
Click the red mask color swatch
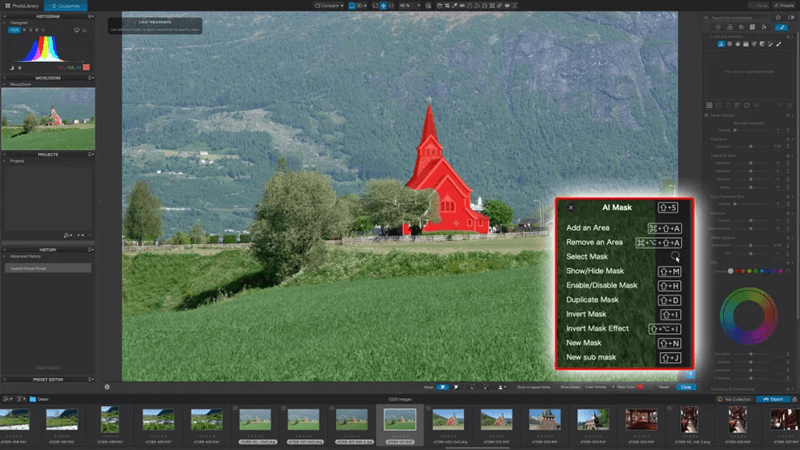640,386
